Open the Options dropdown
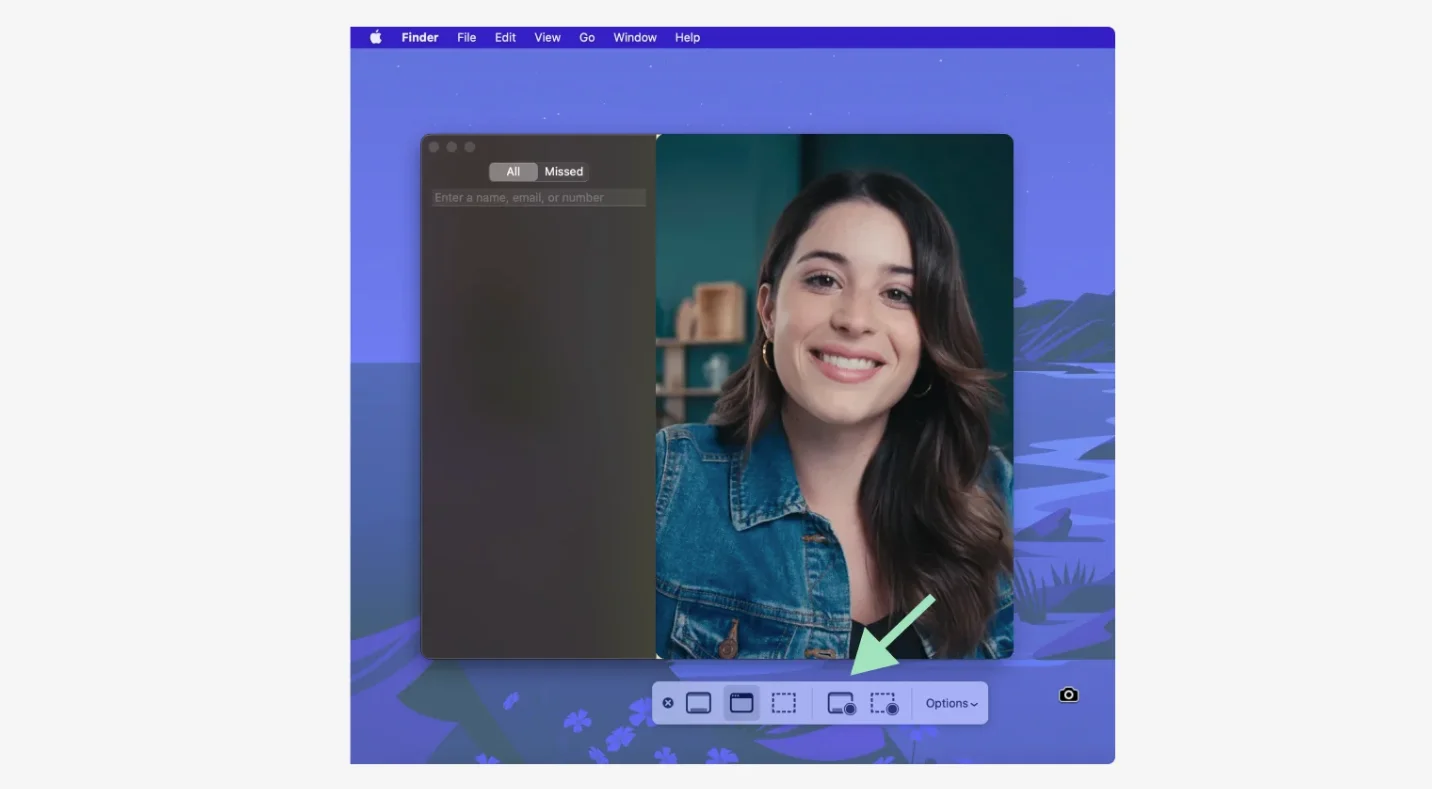The height and width of the screenshot is (789, 1432). click(949, 702)
